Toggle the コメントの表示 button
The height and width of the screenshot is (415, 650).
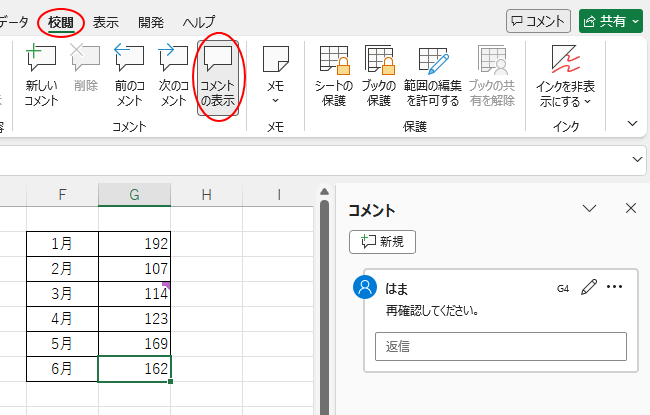[218, 78]
